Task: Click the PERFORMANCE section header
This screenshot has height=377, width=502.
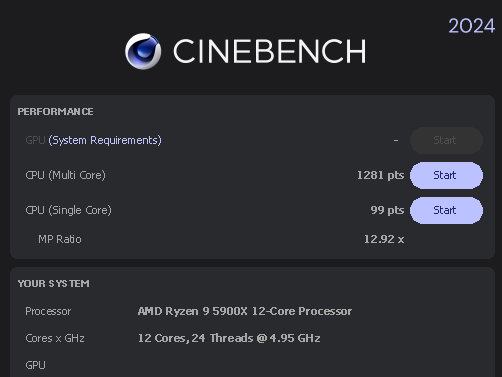Action: coord(55,112)
